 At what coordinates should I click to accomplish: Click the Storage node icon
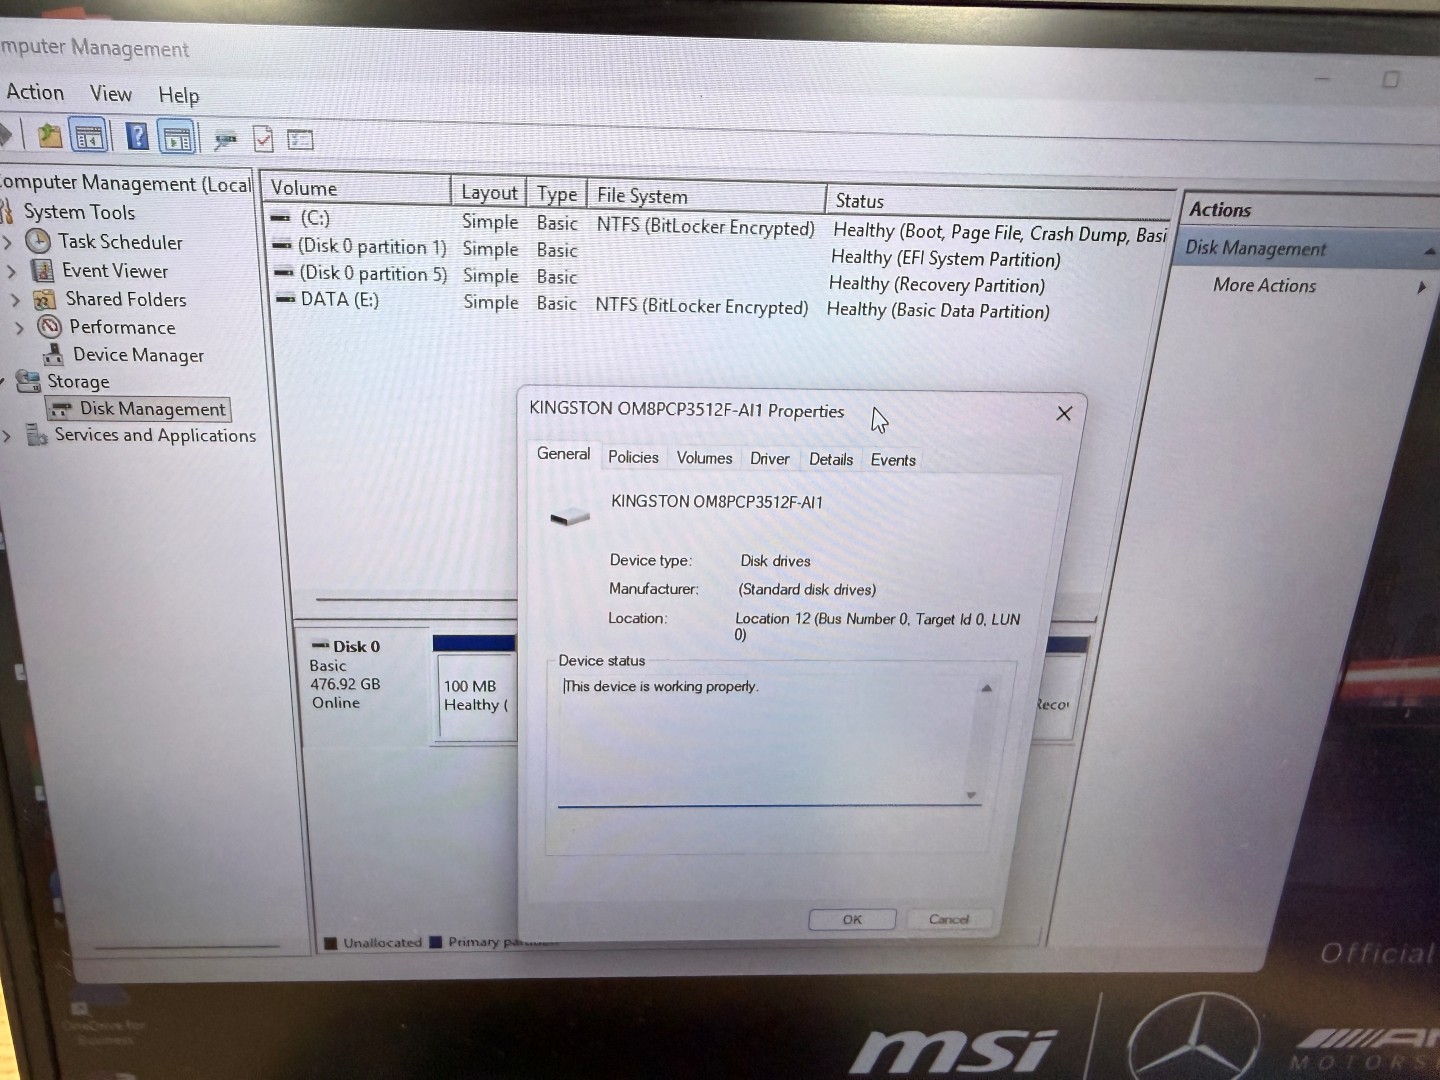[28, 381]
